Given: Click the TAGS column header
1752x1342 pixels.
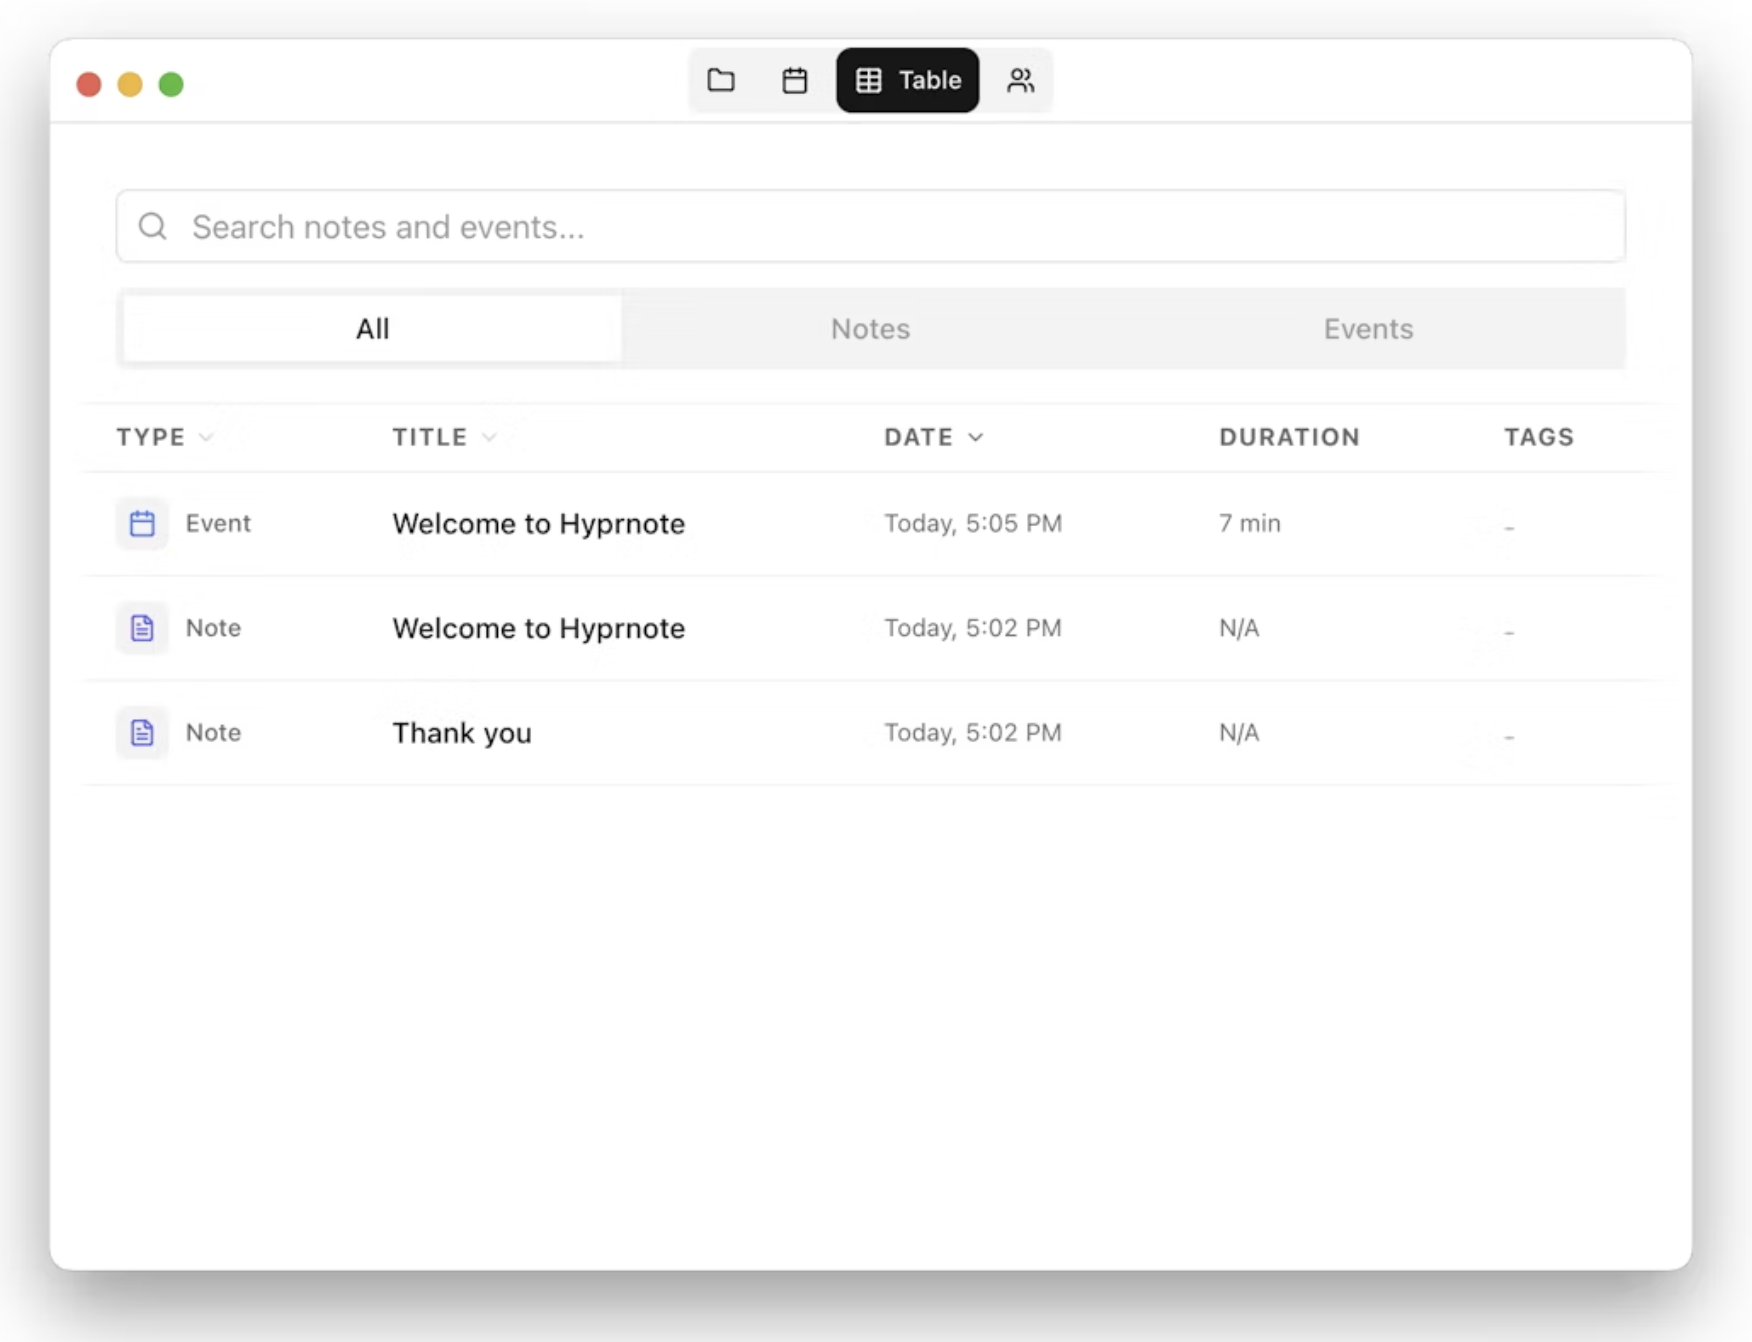Looking at the screenshot, I should tap(1539, 437).
